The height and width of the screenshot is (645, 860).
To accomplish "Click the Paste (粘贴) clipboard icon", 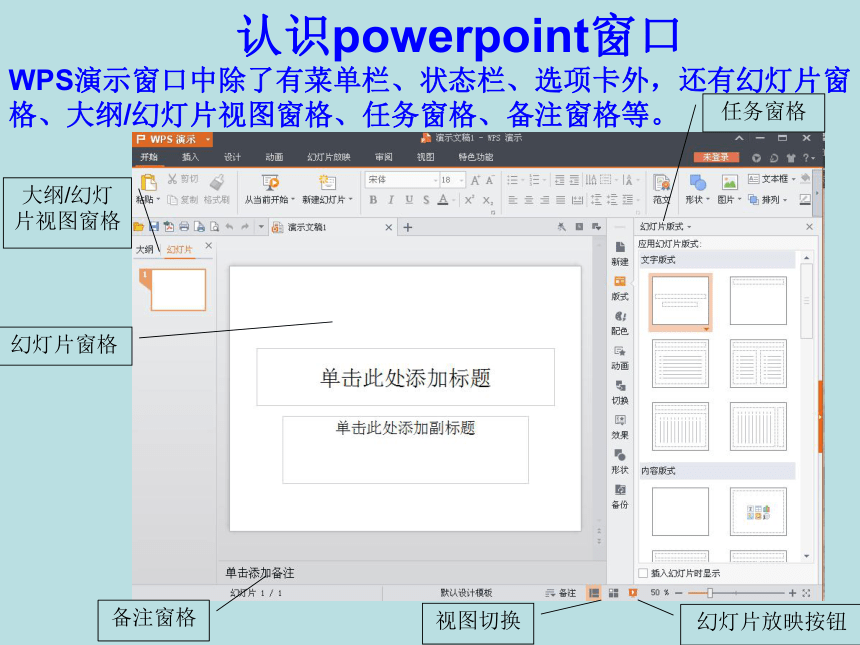I will (x=148, y=183).
